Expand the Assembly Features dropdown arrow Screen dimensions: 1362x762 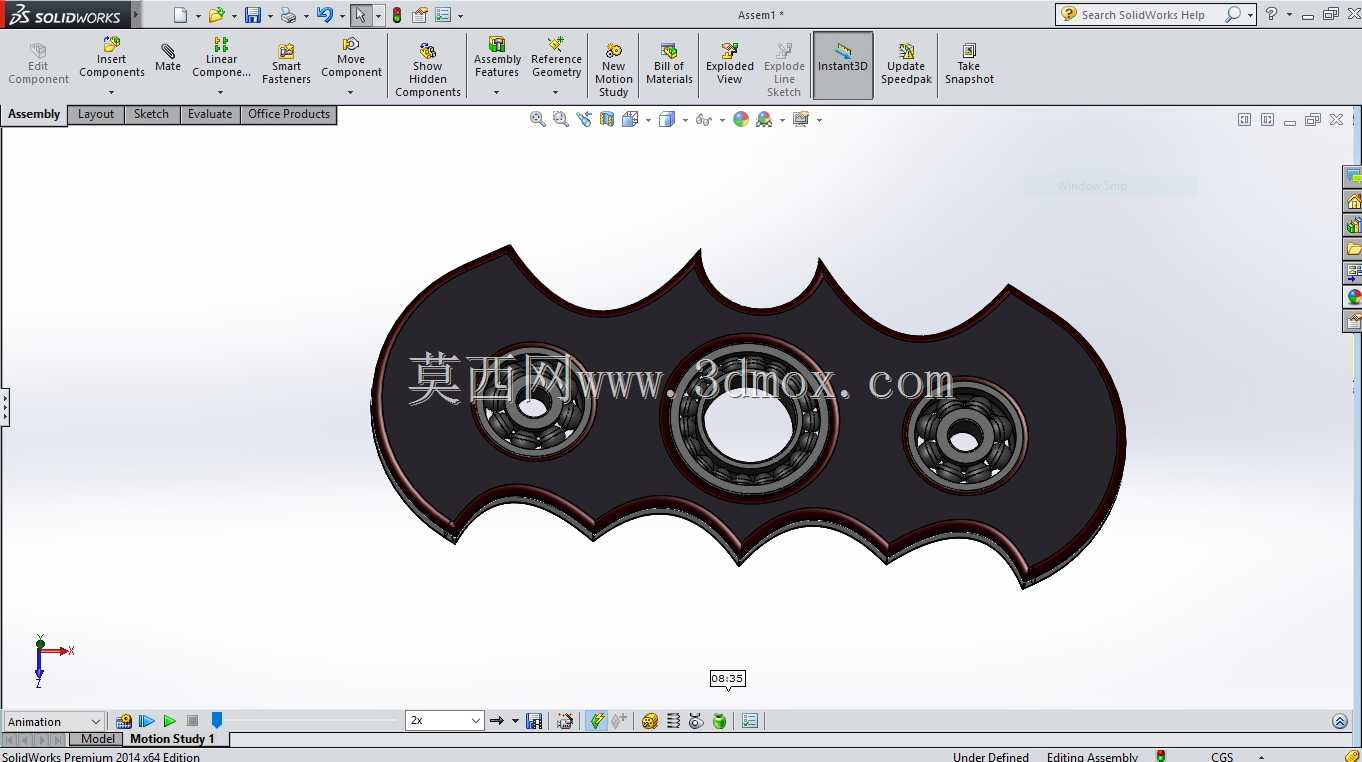[497, 93]
